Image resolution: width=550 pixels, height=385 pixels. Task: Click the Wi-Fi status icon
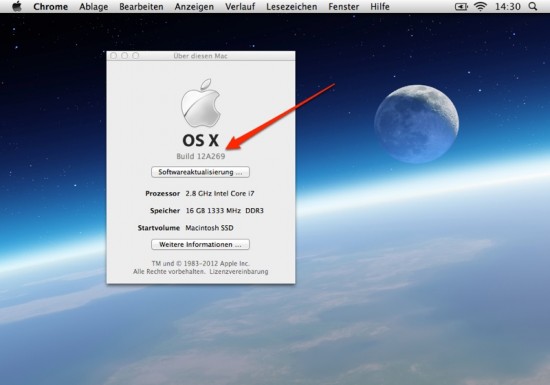point(480,6)
